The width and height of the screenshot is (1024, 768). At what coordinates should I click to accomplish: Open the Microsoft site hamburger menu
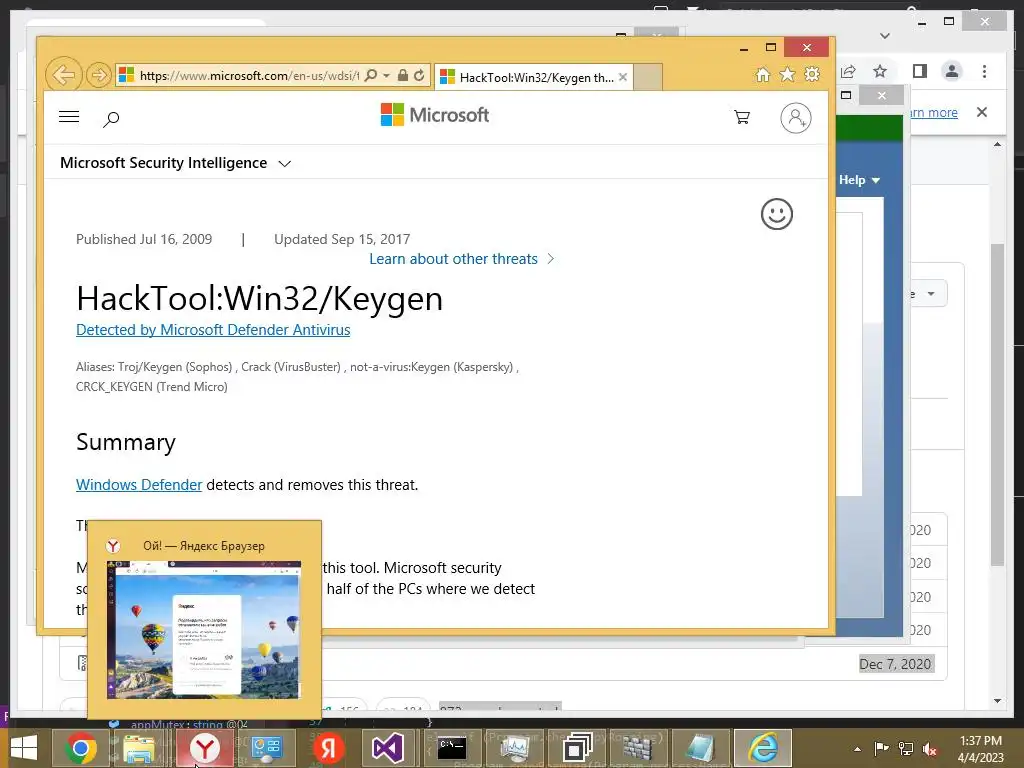coord(69,117)
